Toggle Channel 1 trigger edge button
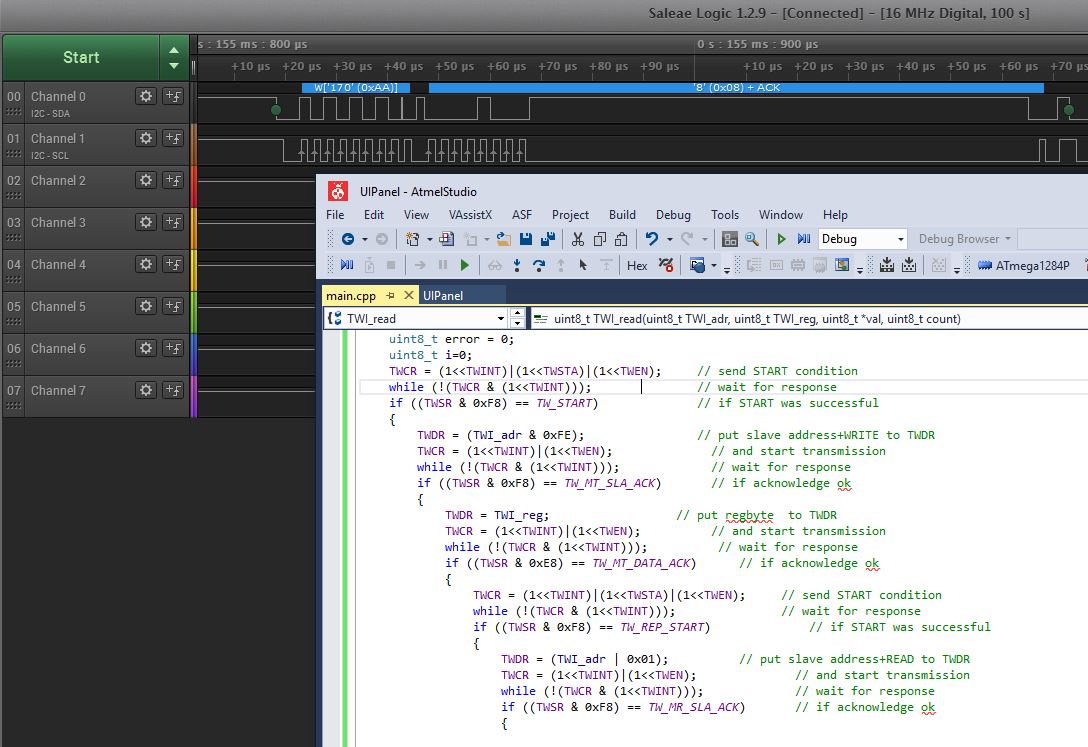 click(173, 138)
